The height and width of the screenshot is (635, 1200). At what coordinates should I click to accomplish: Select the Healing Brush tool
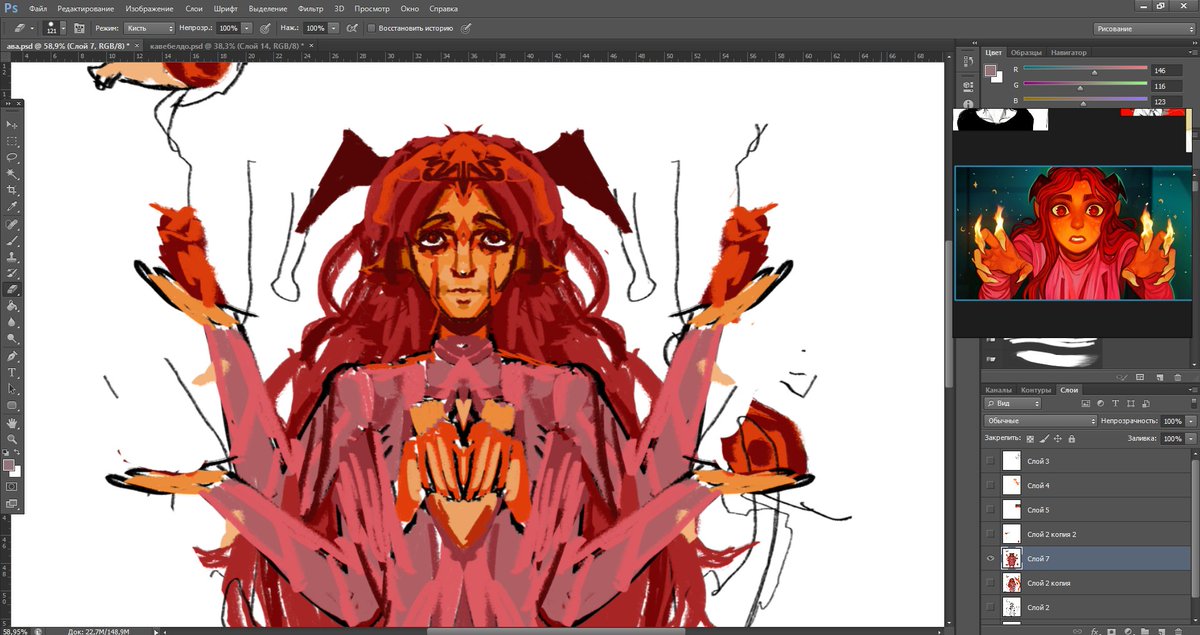tap(12, 224)
